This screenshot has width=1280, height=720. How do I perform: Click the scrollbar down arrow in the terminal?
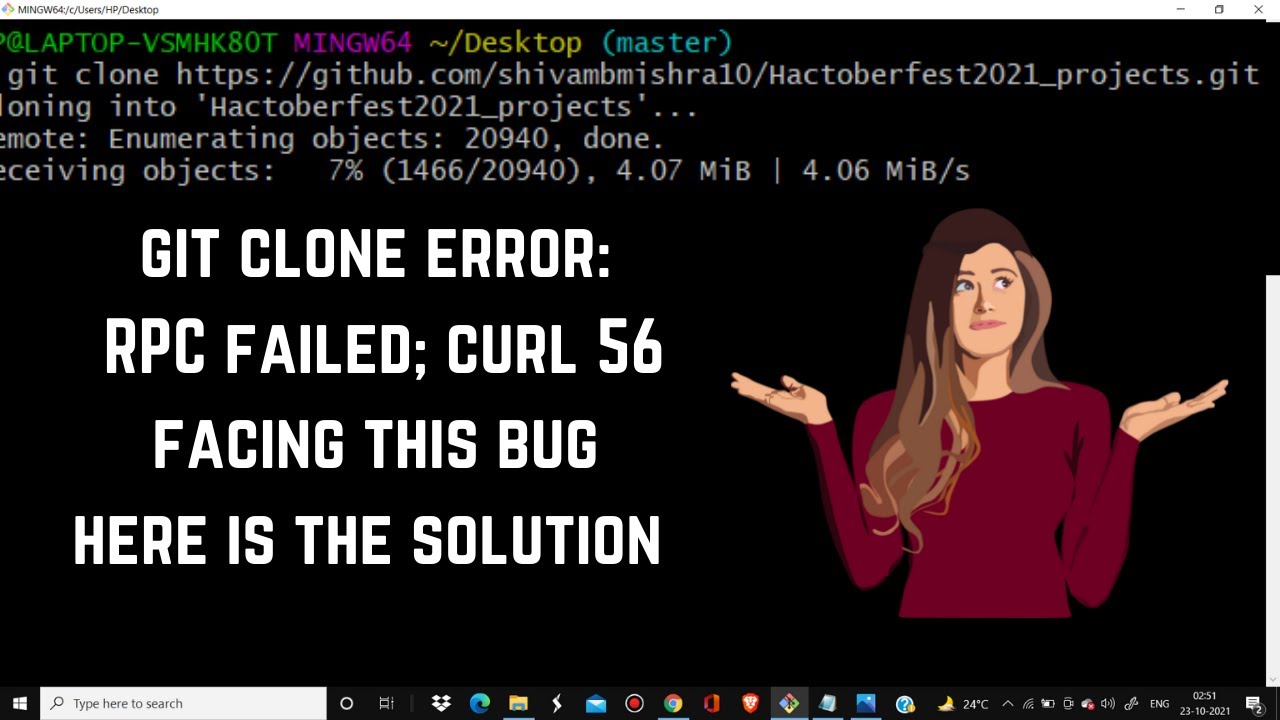[x=1273, y=680]
